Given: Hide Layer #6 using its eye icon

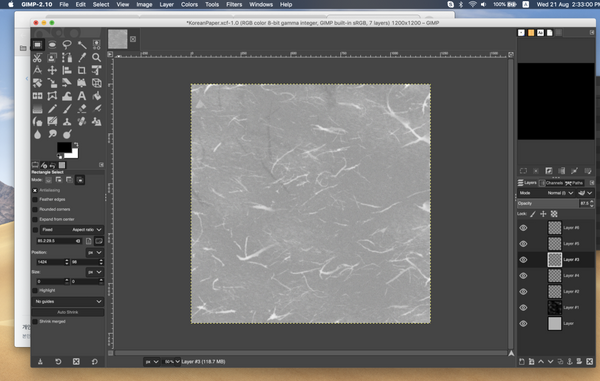Looking at the screenshot, I should [x=523, y=228].
